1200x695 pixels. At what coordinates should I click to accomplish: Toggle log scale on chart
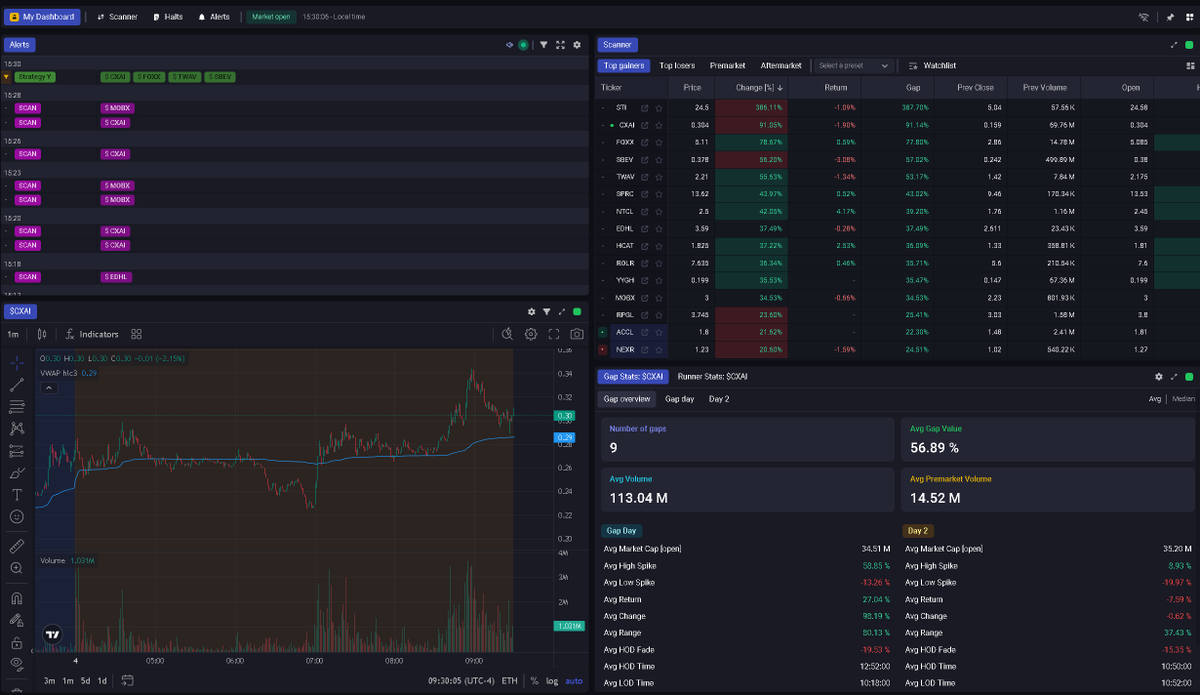[x=552, y=681]
